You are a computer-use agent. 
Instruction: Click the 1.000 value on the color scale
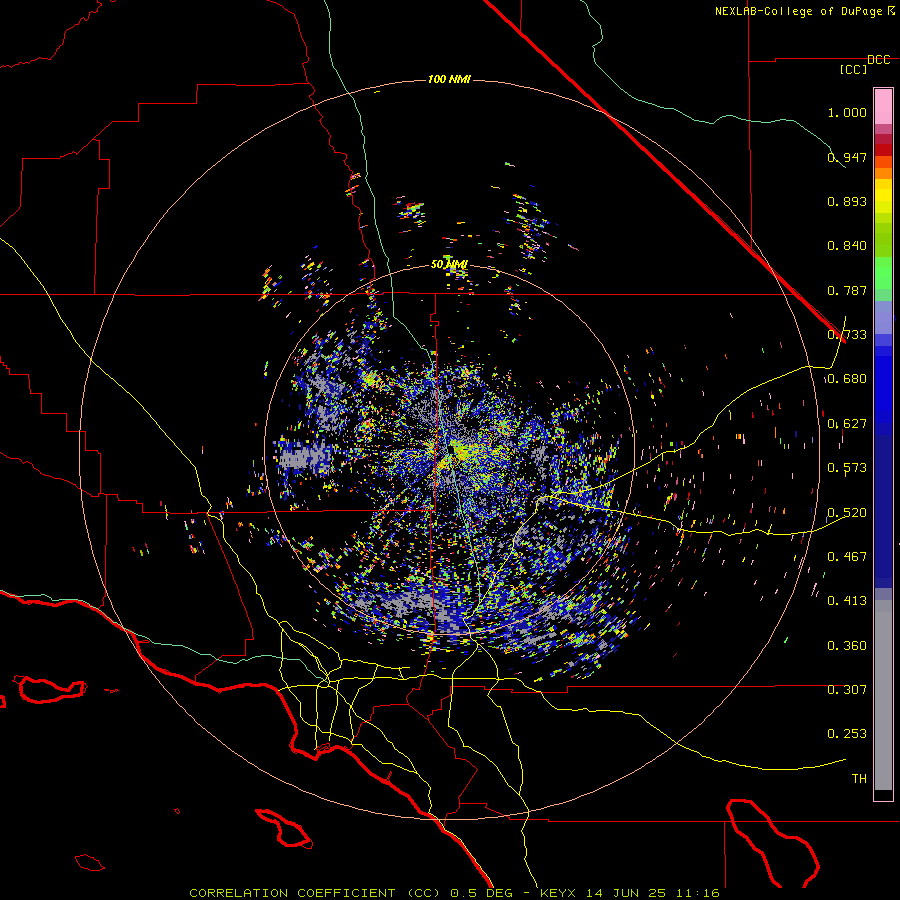[847, 112]
